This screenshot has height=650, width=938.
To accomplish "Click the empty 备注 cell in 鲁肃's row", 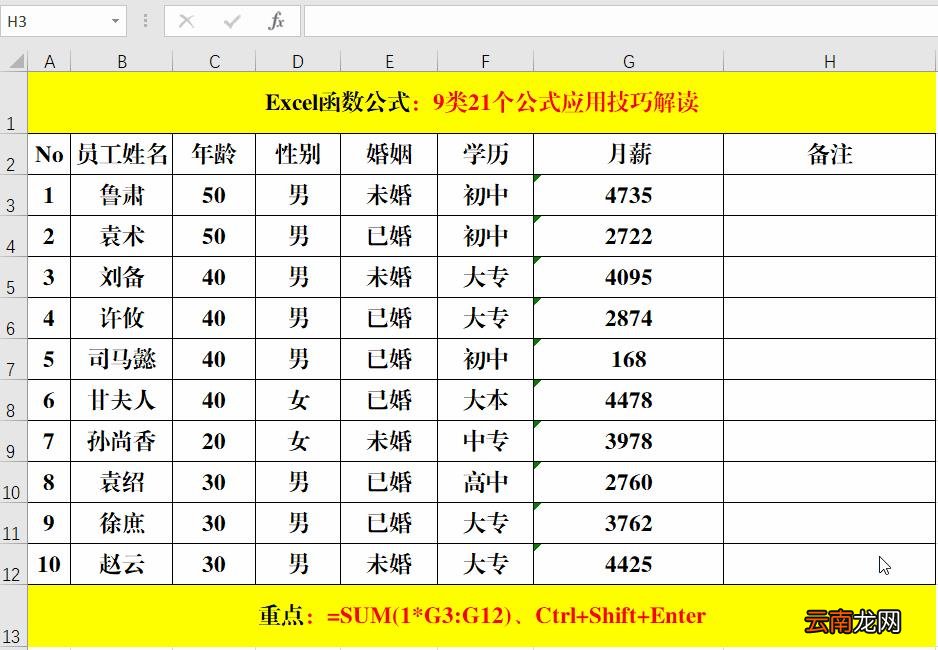I will (x=830, y=195).
